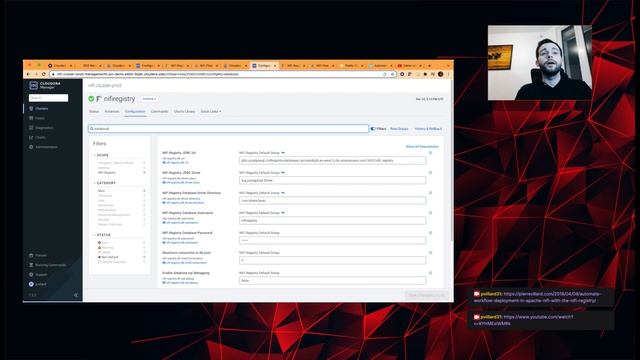
Task: Click Show All Descriptions link
Action: coord(422,147)
